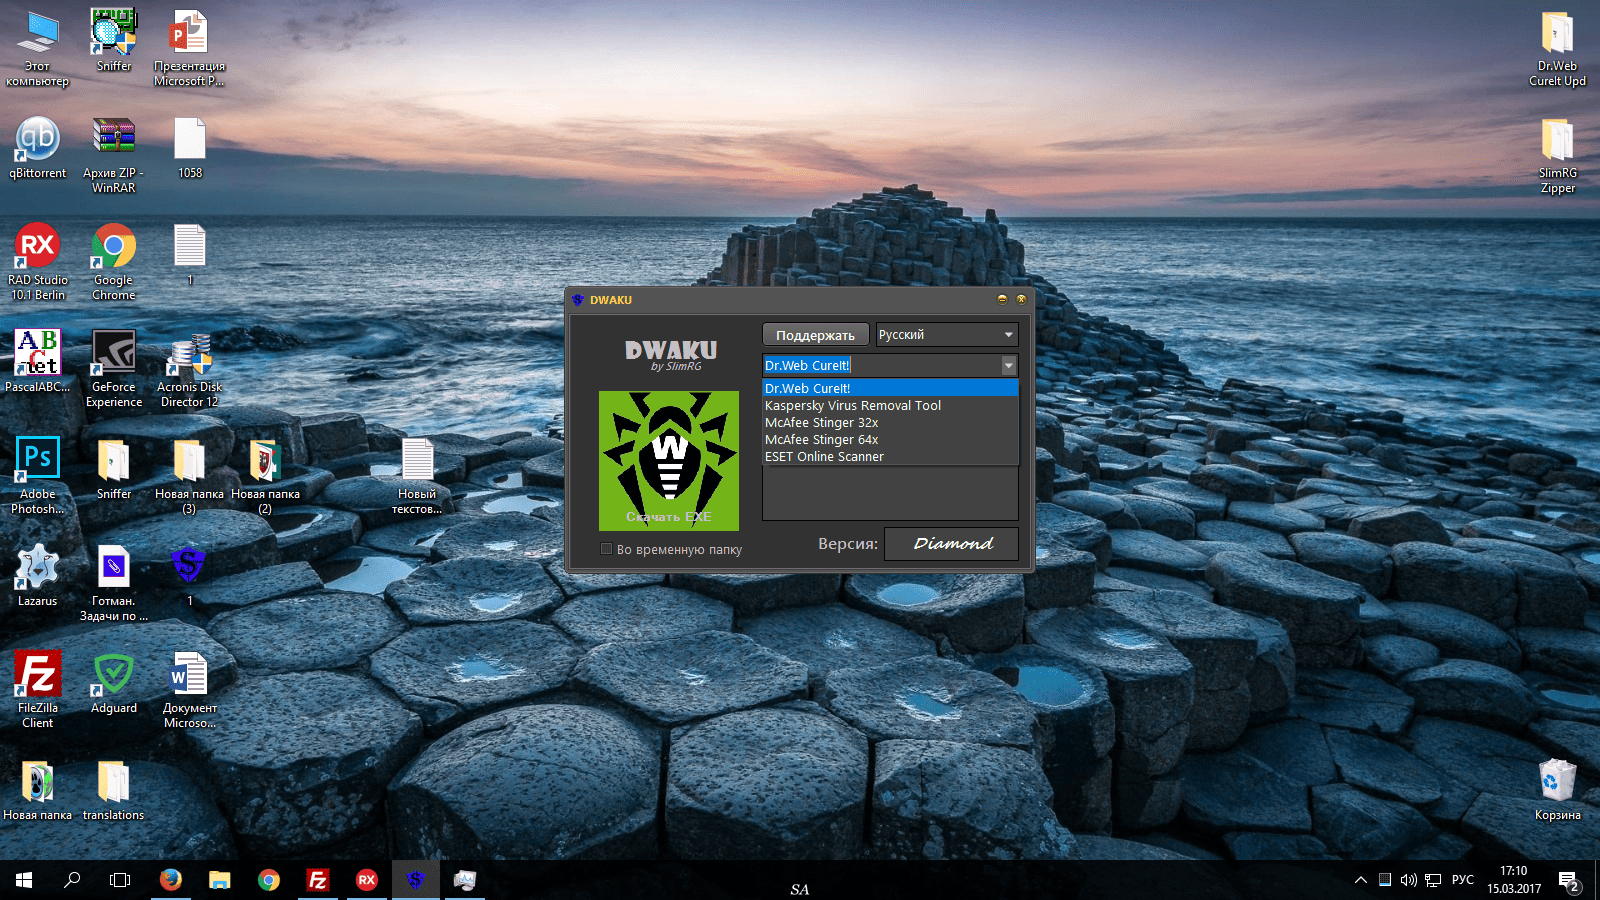Open the Dr.Web CureIt Upd folder
The image size is (1600, 900).
tap(1557, 47)
